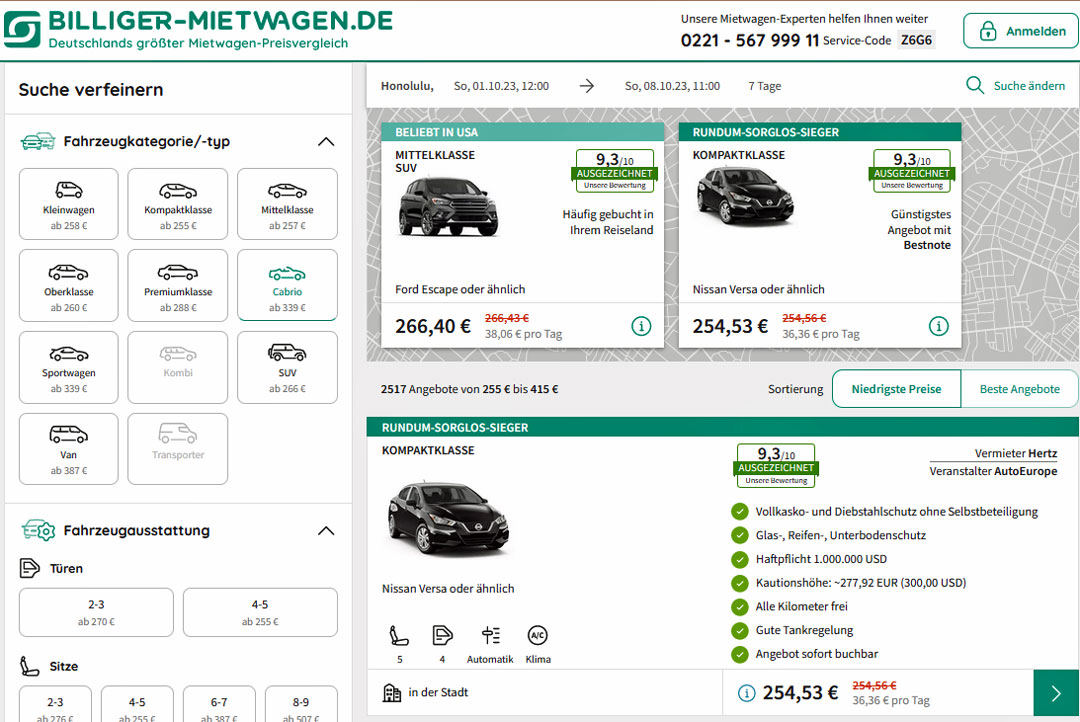Collapse the Fahrzeugkategorie/-typ section
This screenshot has width=1080, height=722.
pyautogui.click(x=326, y=142)
